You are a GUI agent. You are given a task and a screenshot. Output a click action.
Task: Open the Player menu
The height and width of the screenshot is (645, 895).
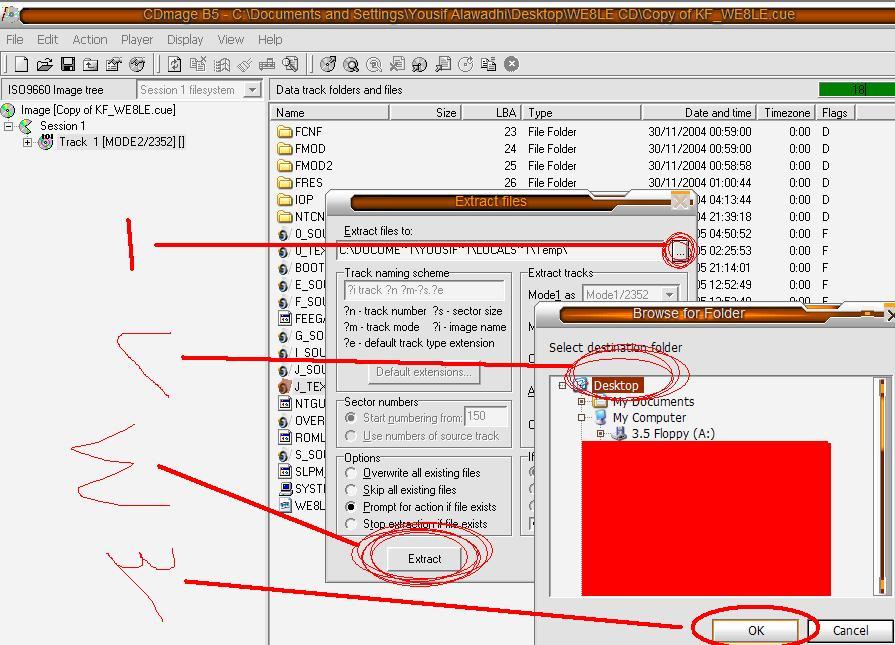137,40
